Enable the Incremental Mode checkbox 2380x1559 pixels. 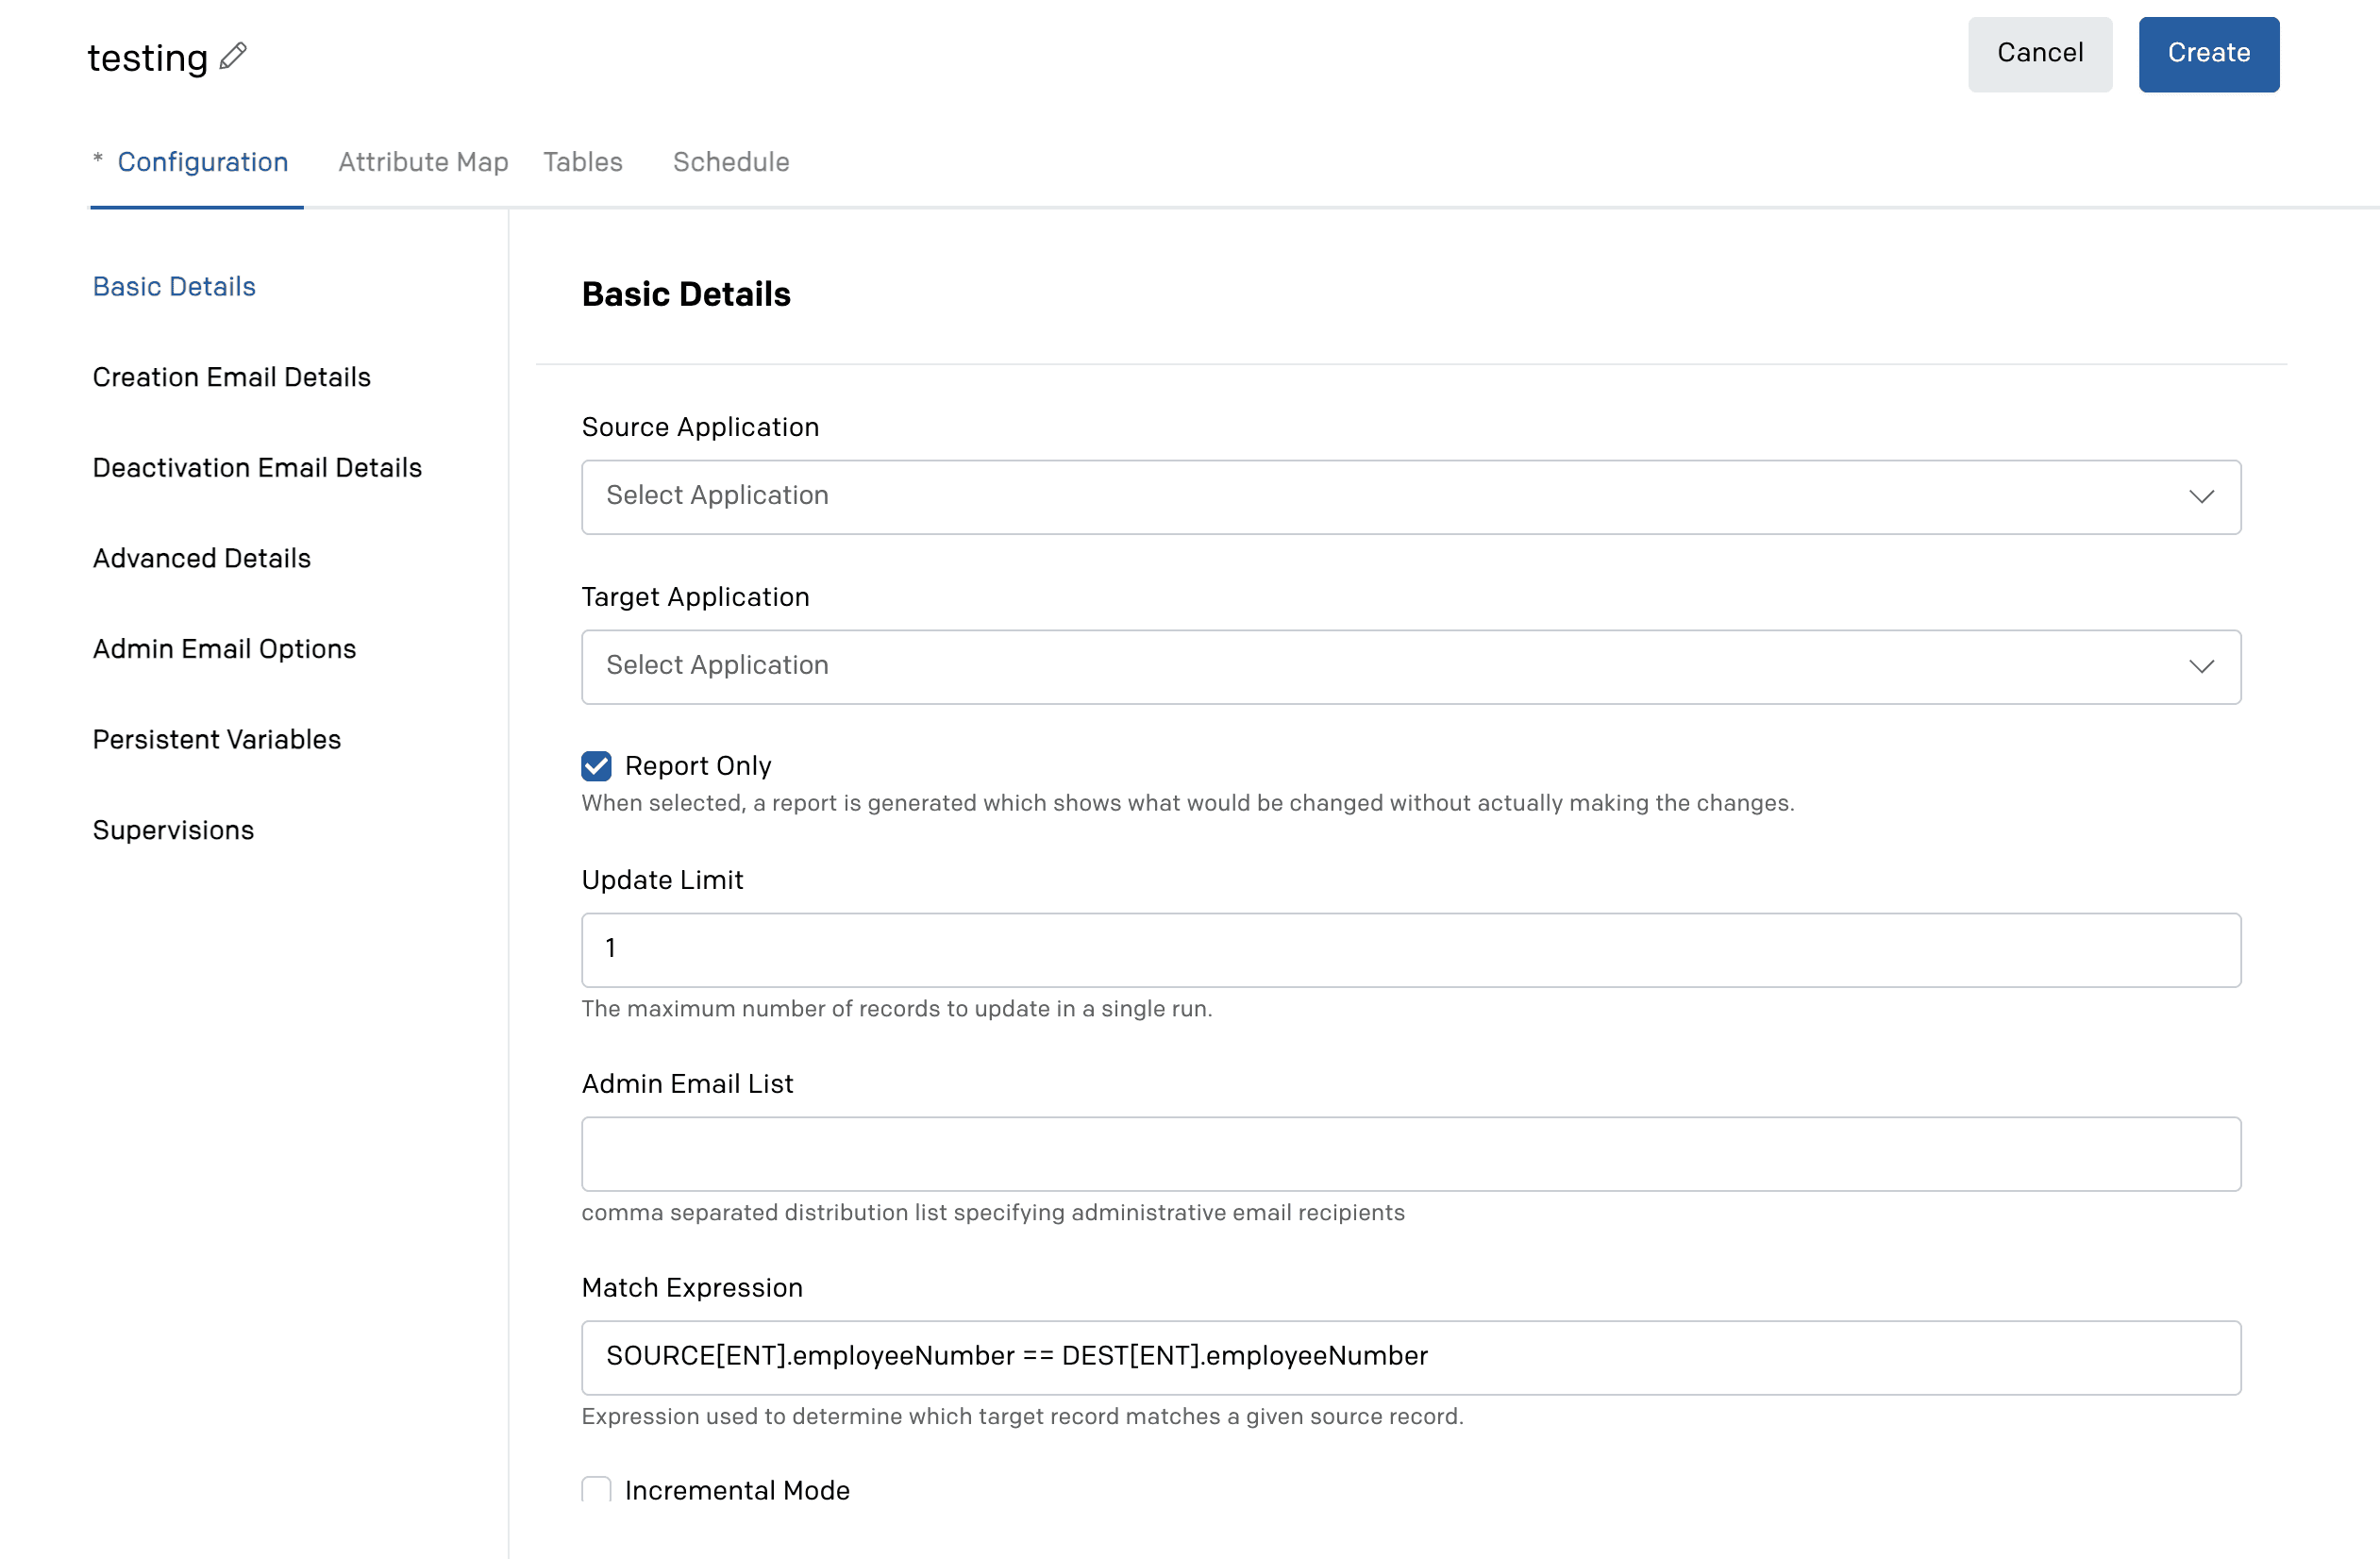[596, 1489]
